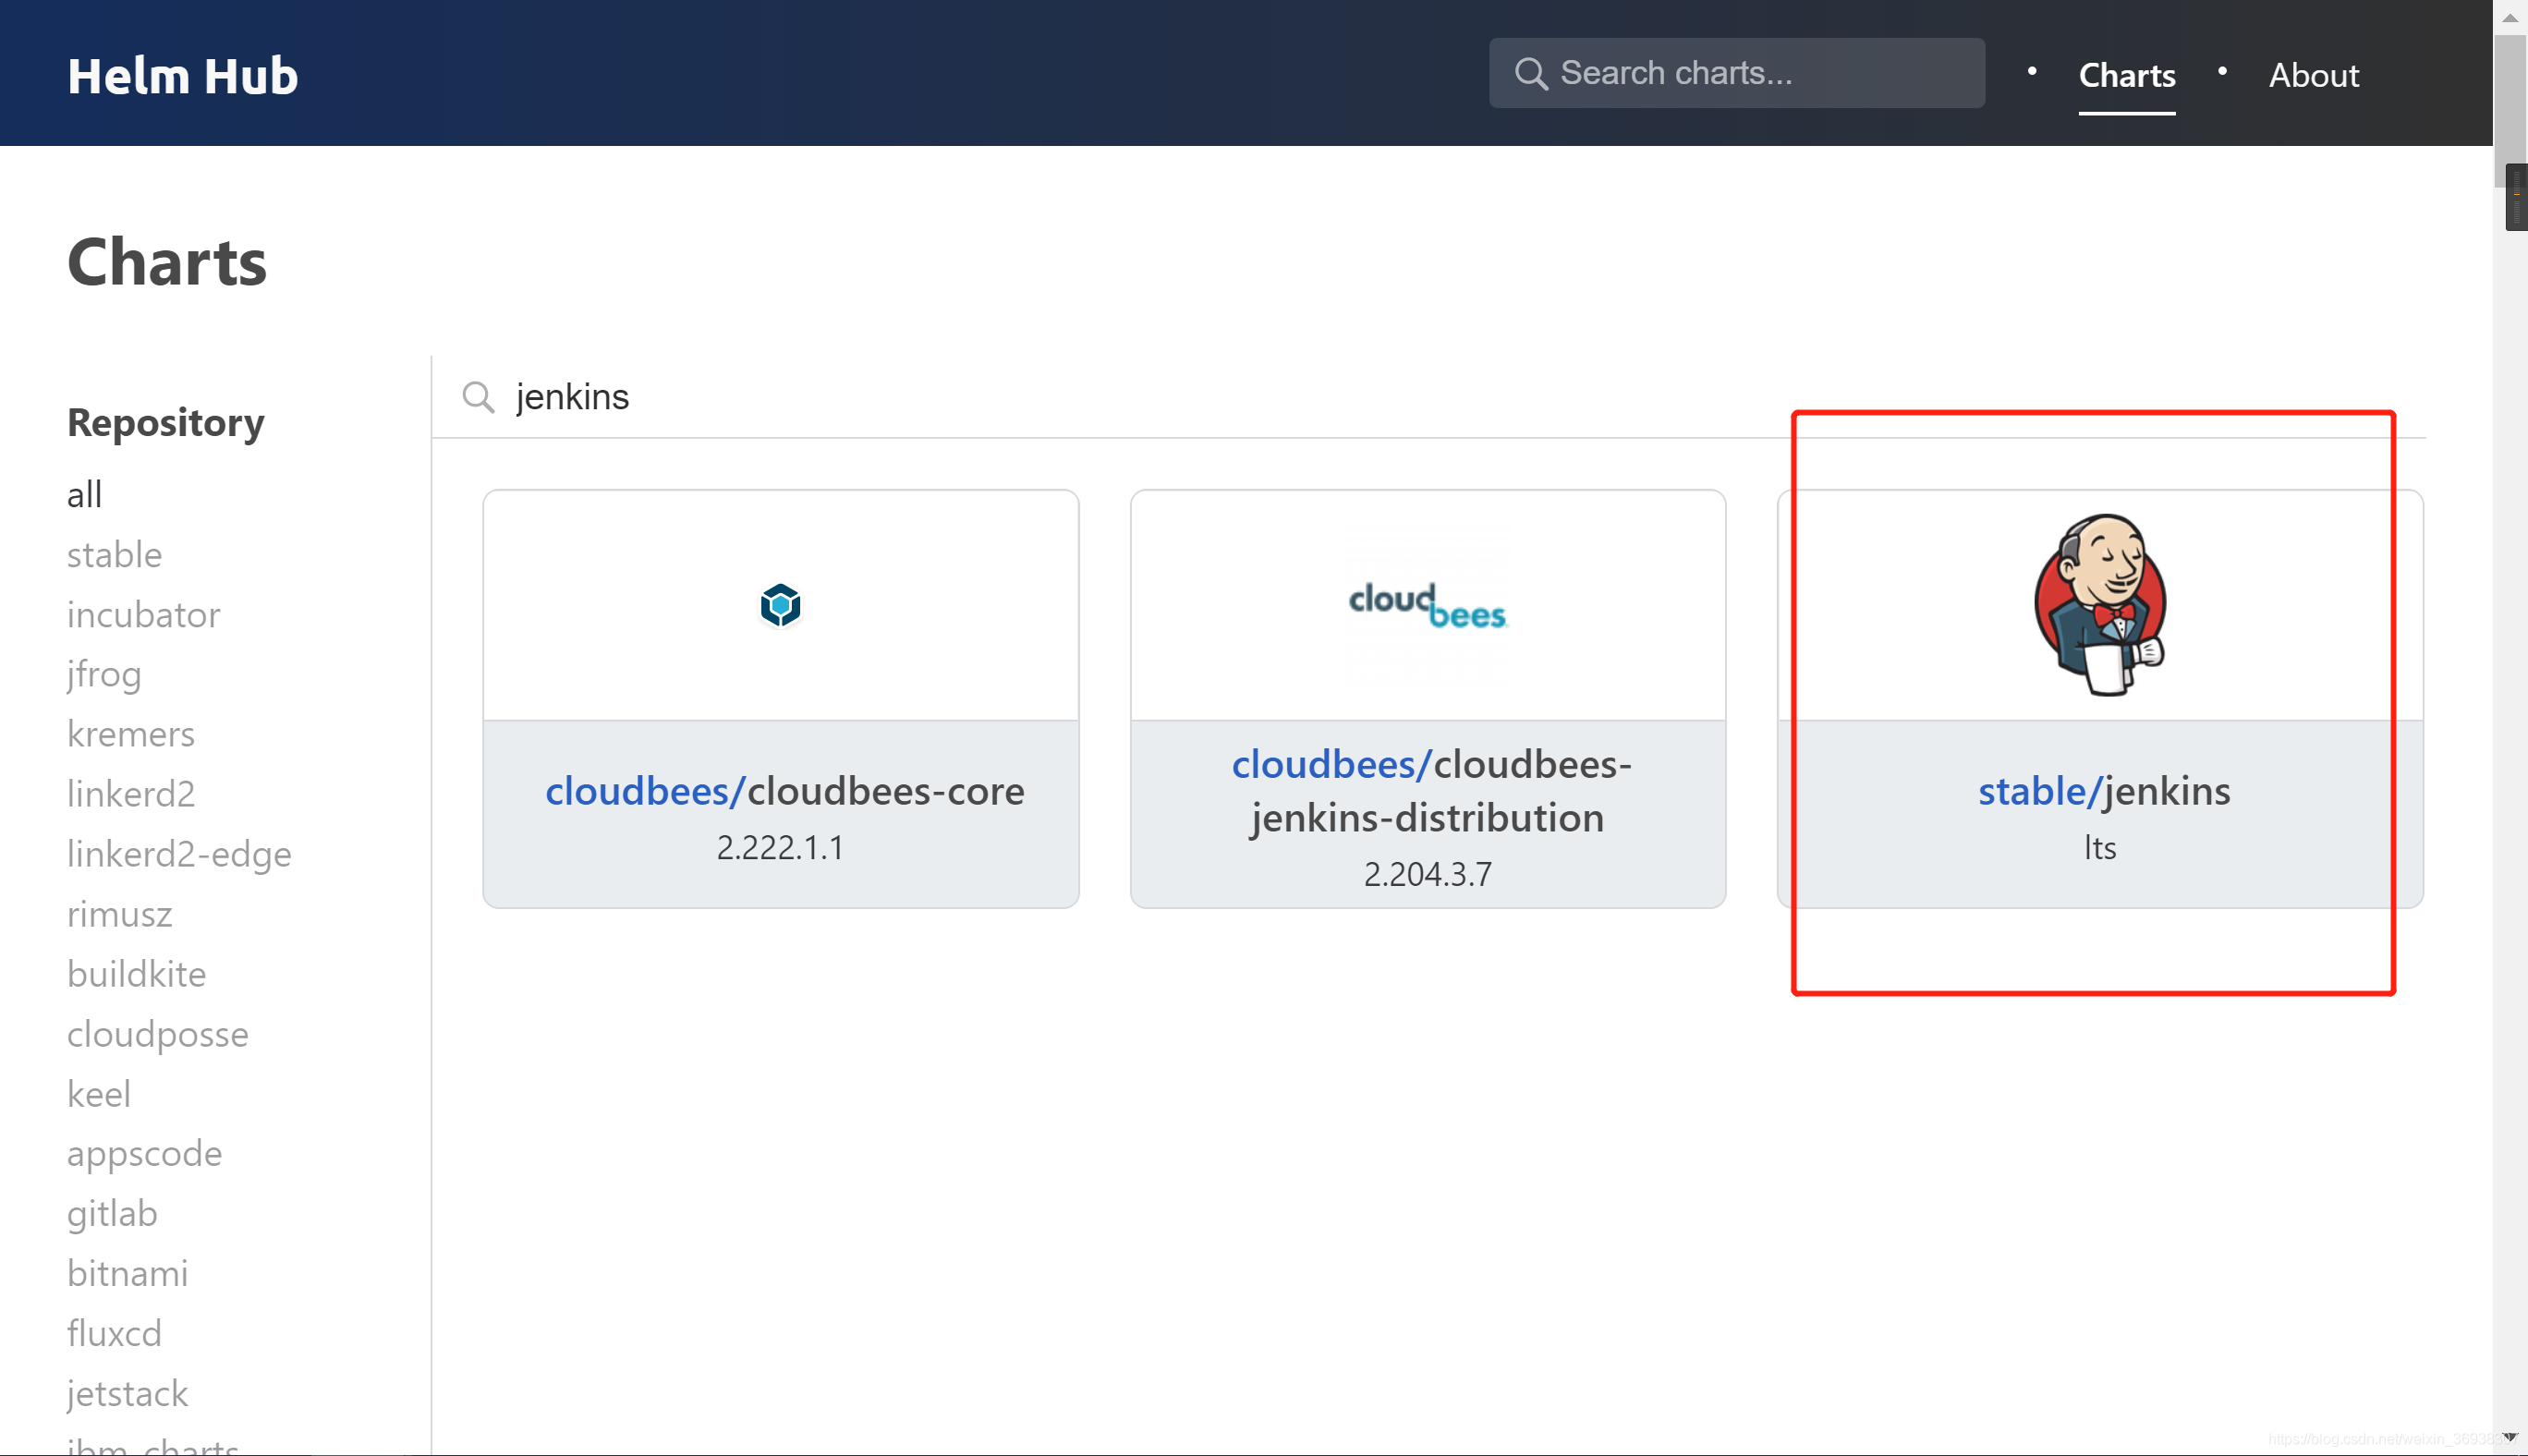Image resolution: width=2528 pixels, height=1456 pixels.
Task: Filter by 'keel' repository
Action: tap(98, 1094)
